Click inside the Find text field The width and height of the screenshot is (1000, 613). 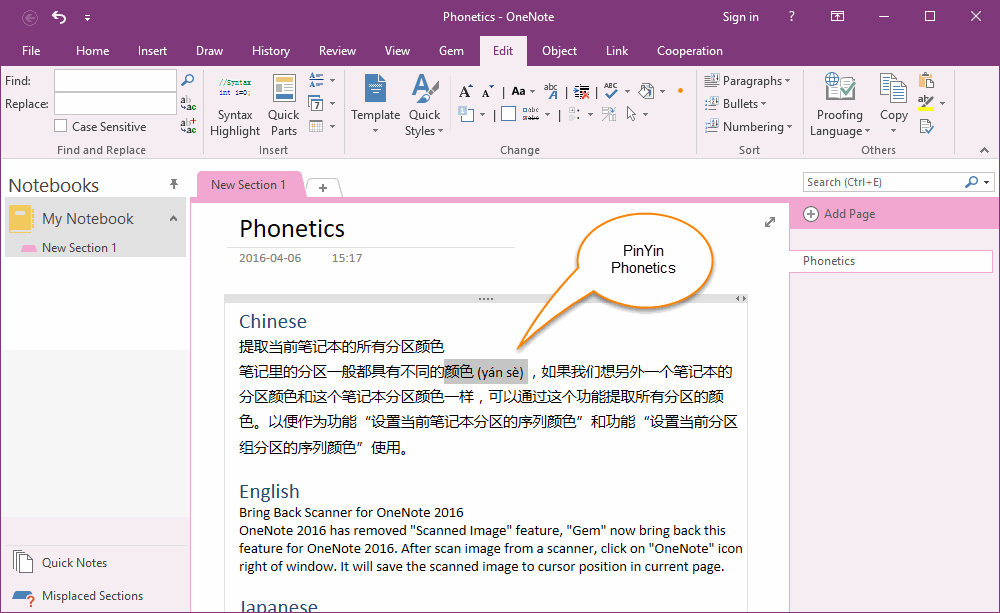pyautogui.click(x=115, y=80)
